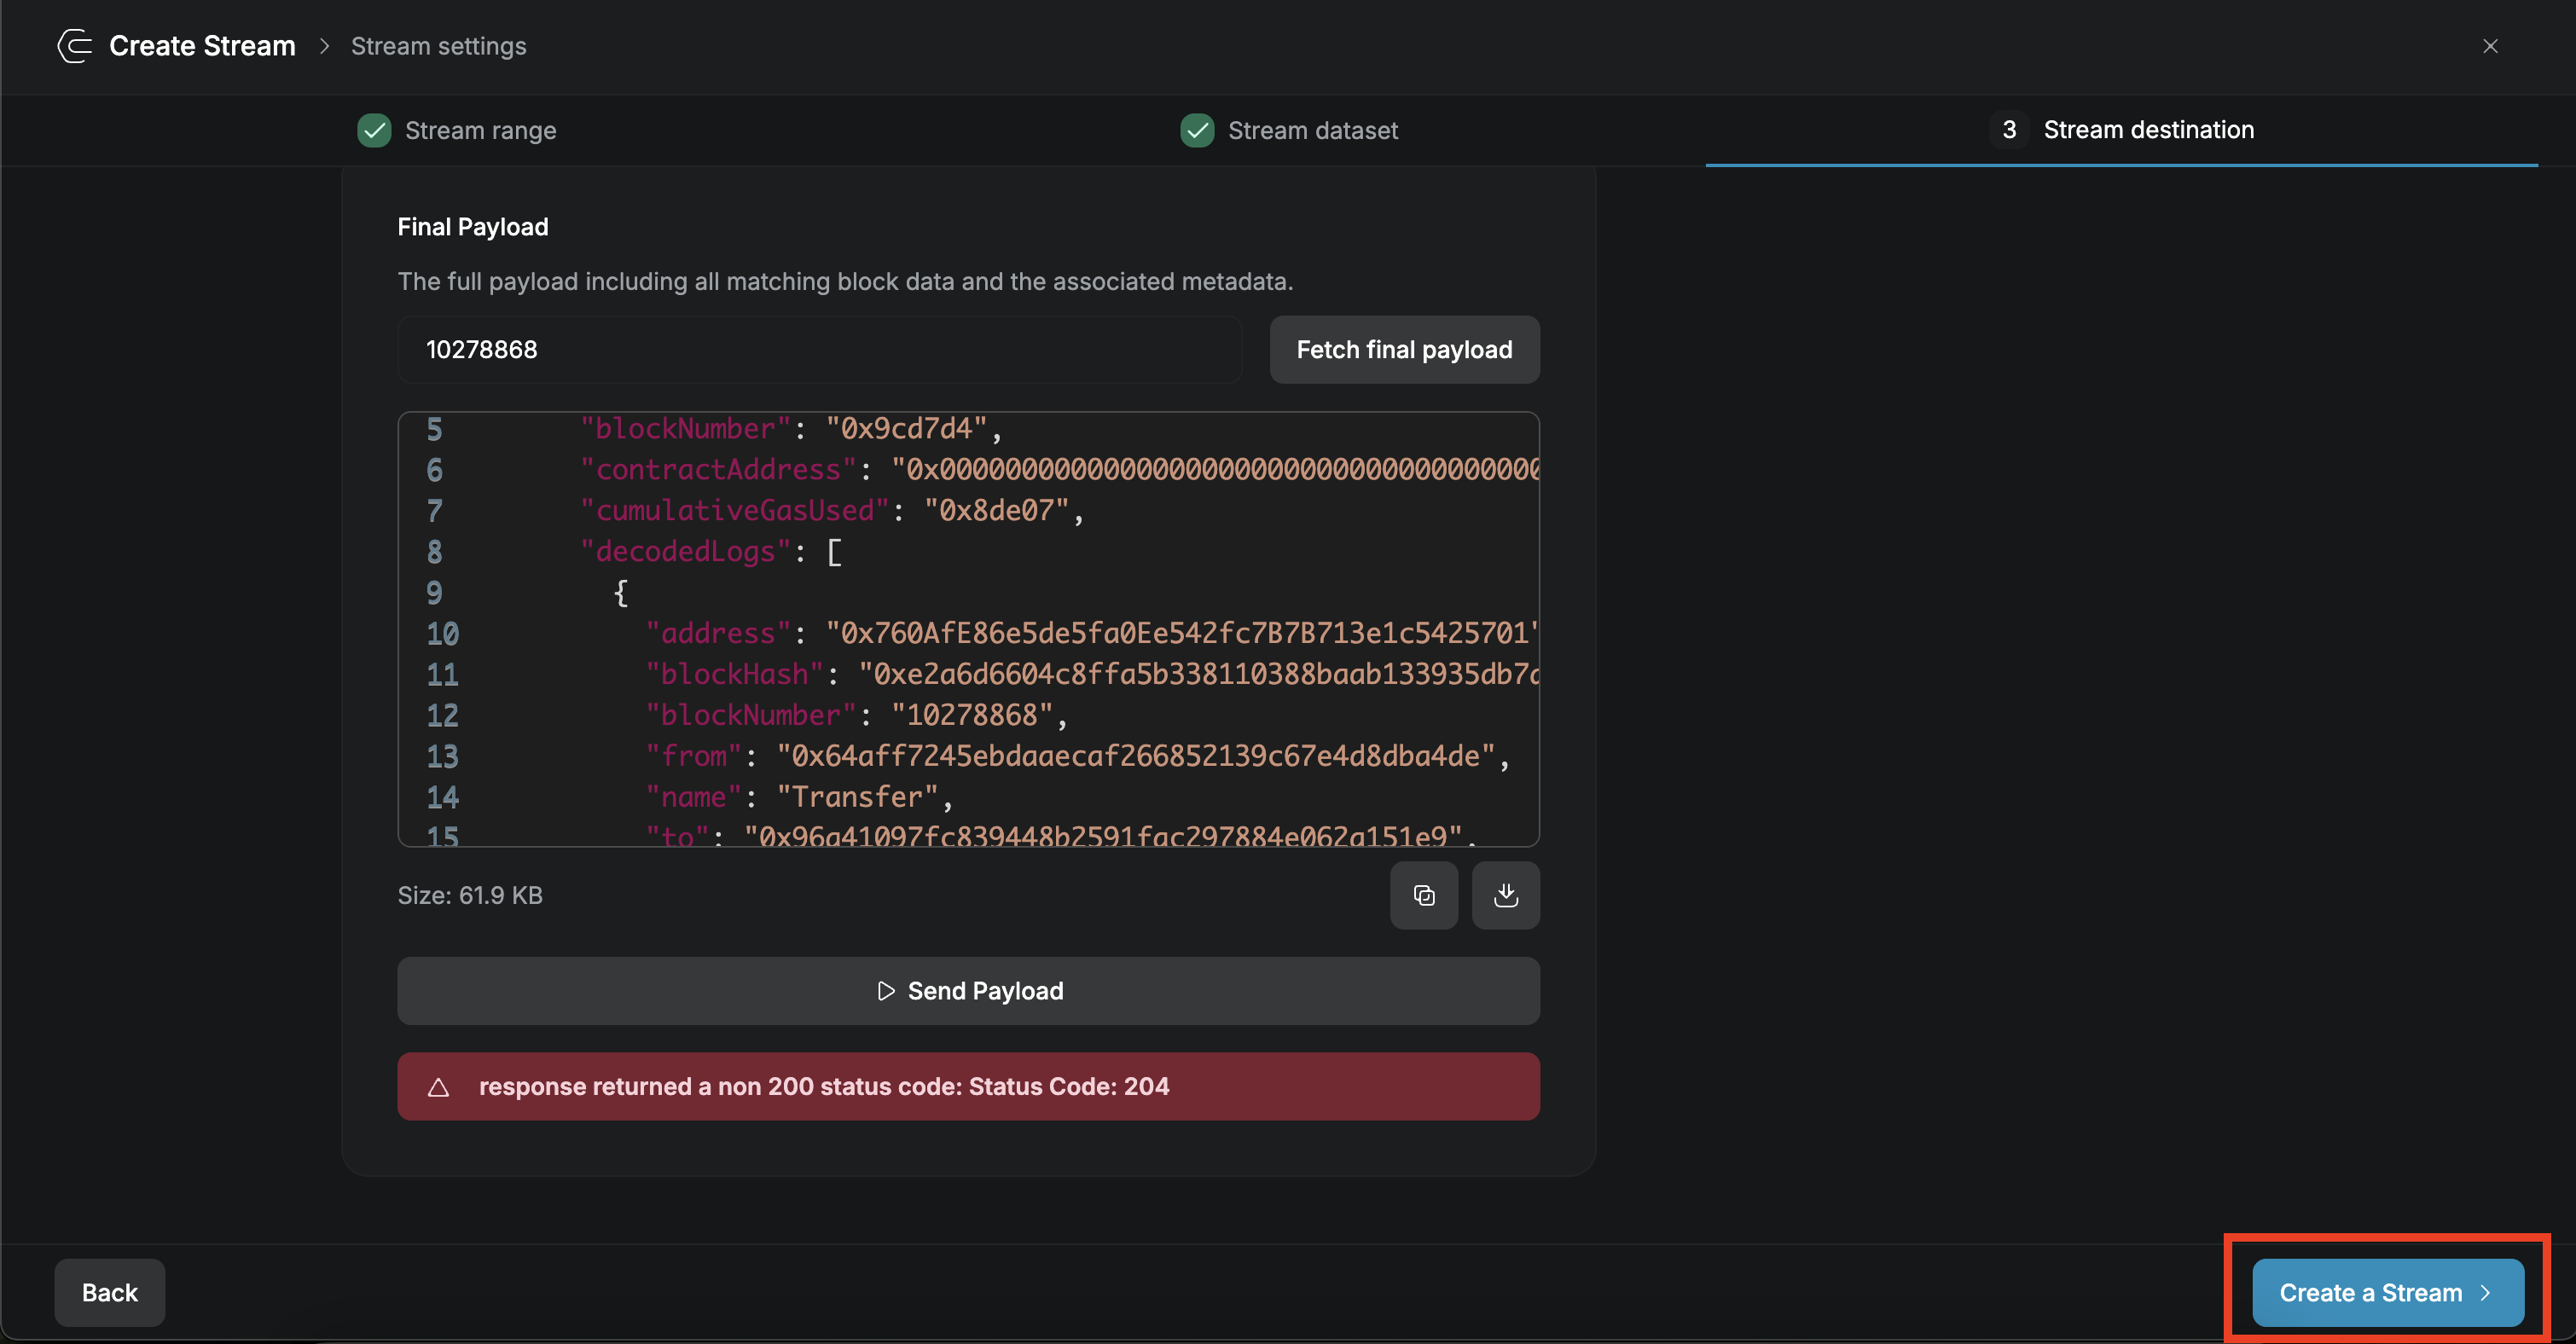
Task: Click the warning triangle in error banner
Action: click(x=438, y=1087)
